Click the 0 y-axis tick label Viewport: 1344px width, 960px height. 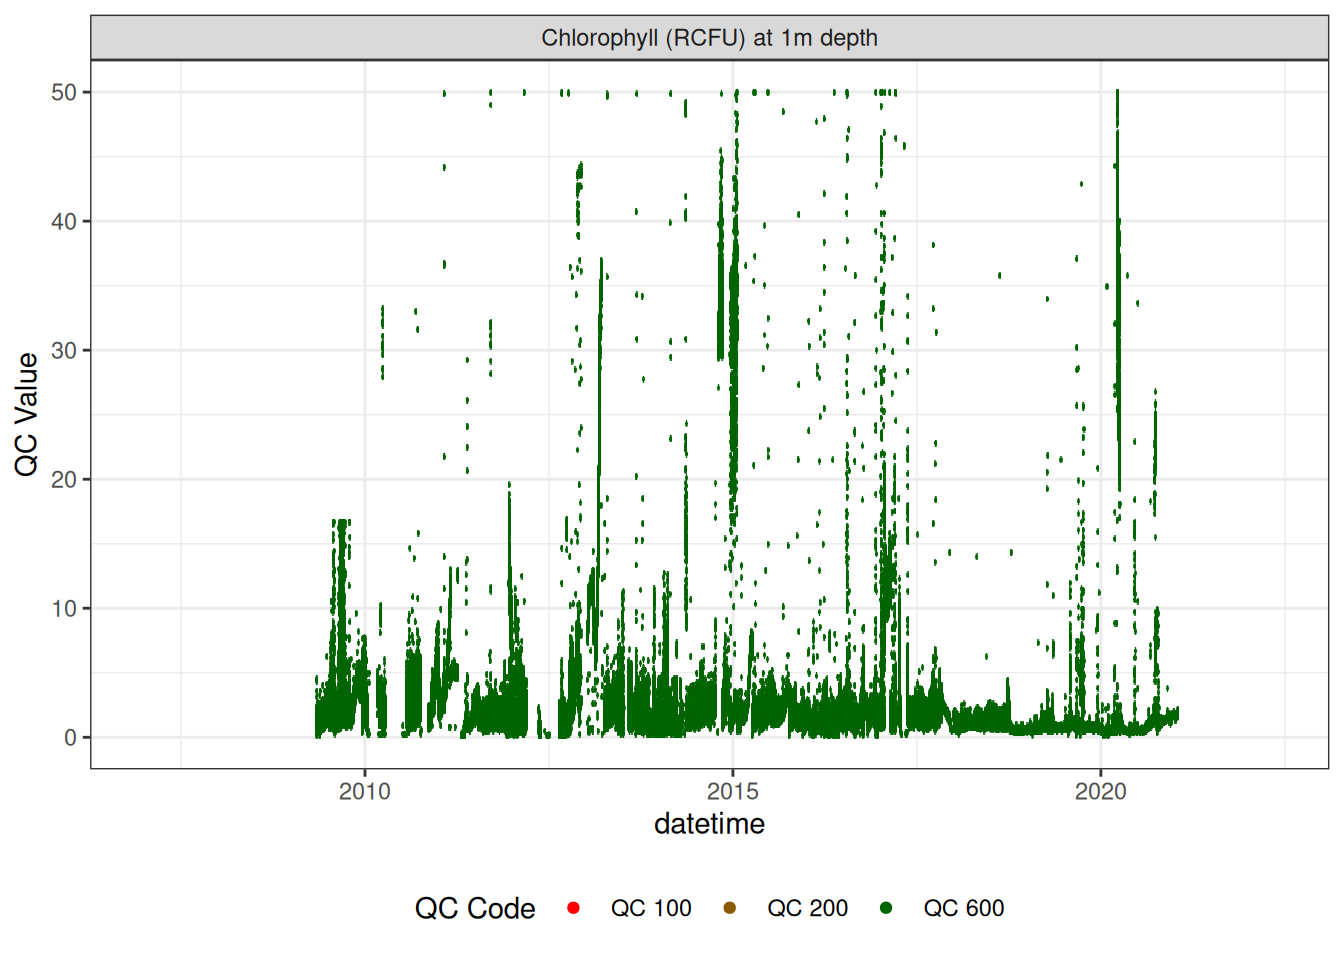[70, 737]
